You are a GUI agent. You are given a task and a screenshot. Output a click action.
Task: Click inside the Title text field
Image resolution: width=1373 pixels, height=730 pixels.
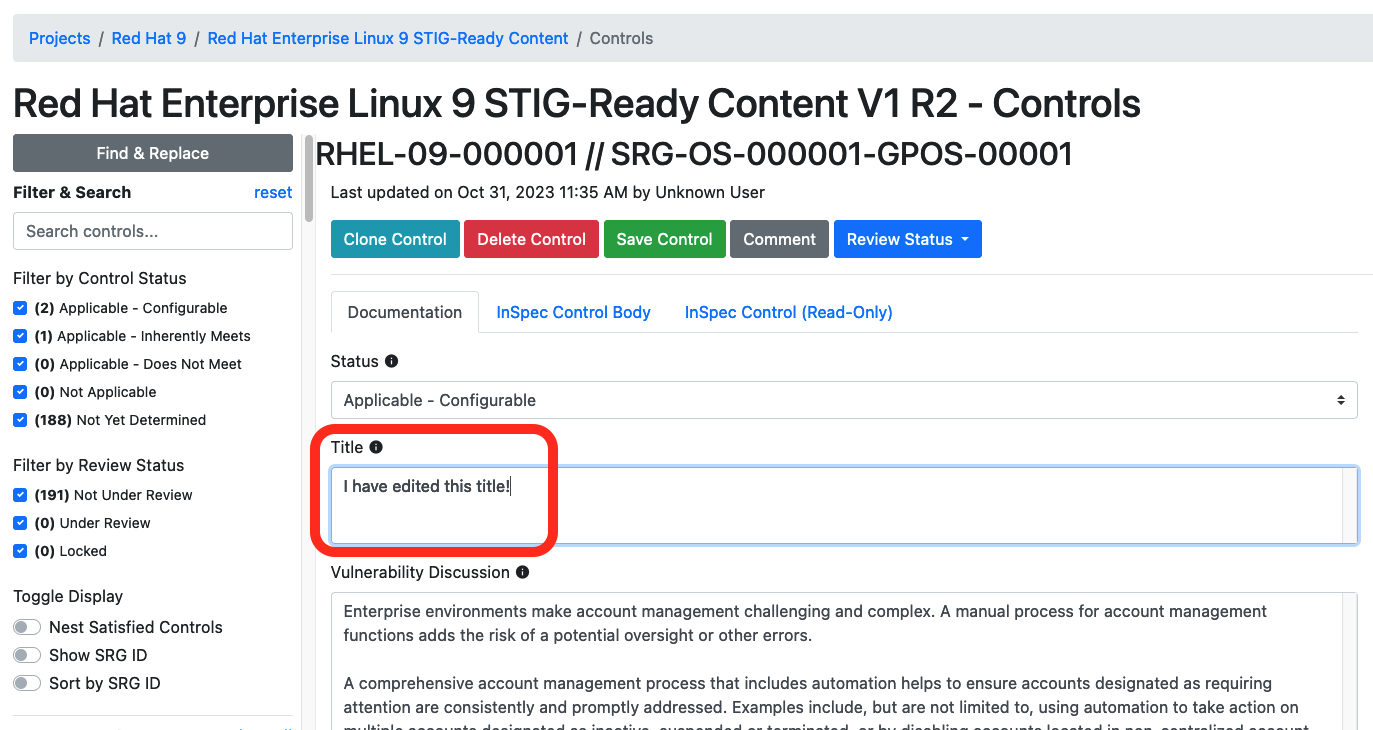click(844, 506)
